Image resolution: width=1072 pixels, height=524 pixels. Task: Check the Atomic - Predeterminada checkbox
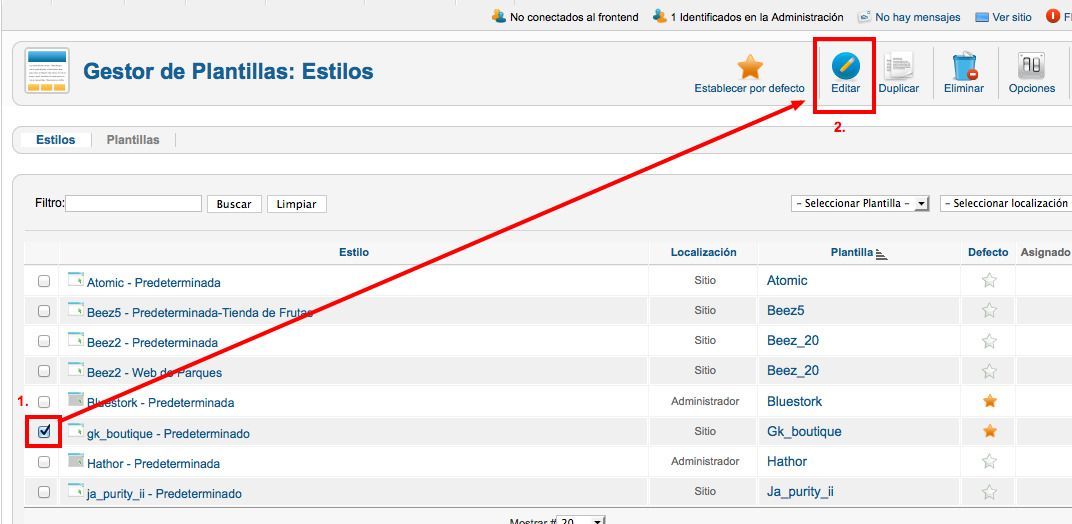tap(44, 280)
